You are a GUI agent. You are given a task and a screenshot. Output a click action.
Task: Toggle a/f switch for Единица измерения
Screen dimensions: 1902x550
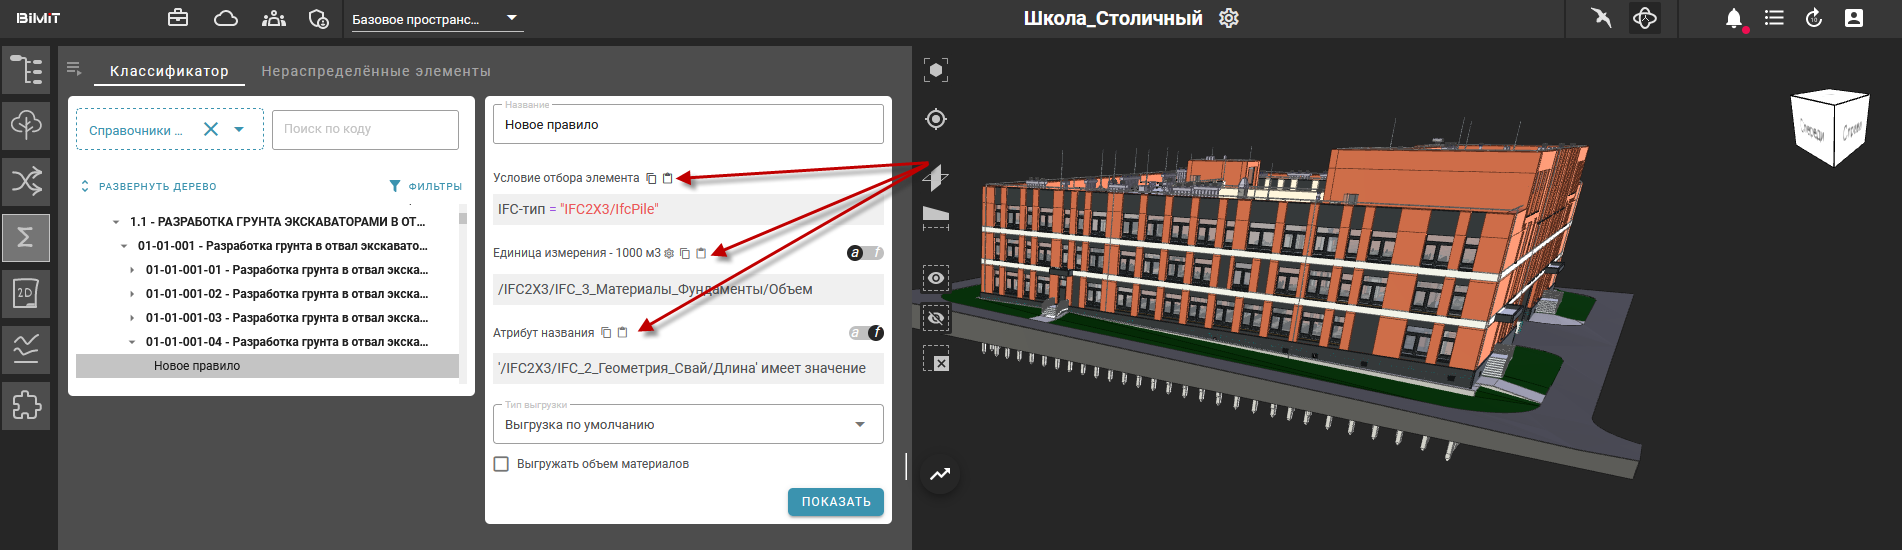(x=865, y=253)
